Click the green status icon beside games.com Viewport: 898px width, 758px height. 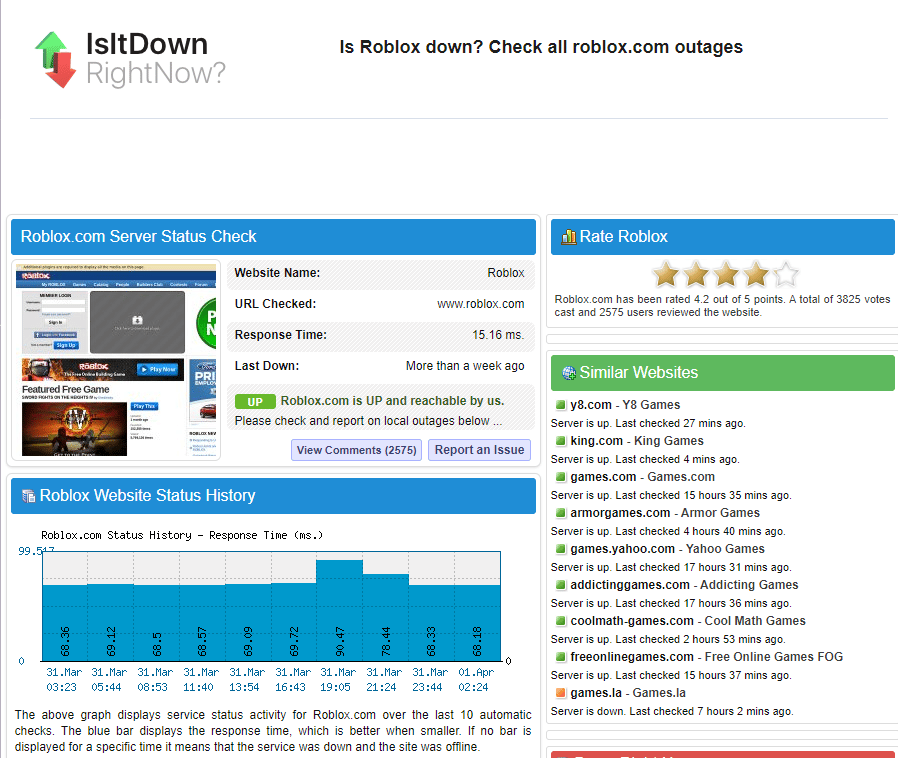pos(561,477)
